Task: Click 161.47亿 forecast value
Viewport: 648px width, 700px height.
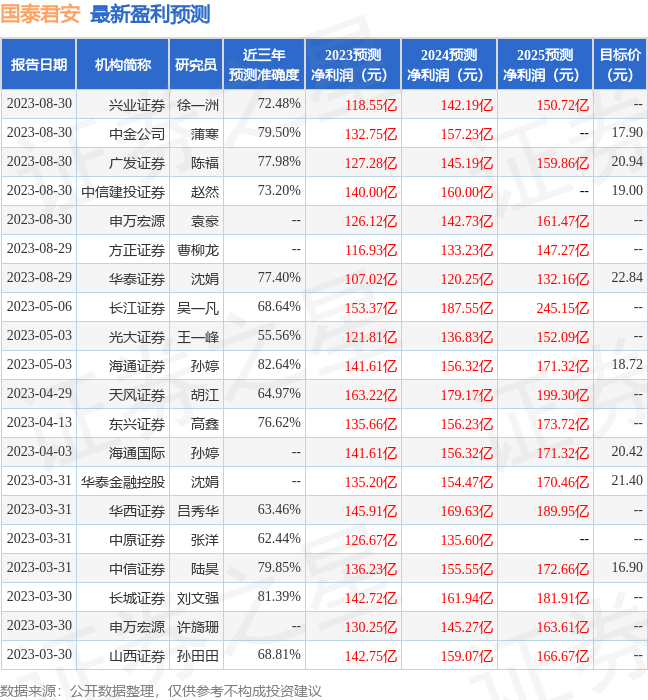Action: [x=563, y=221]
